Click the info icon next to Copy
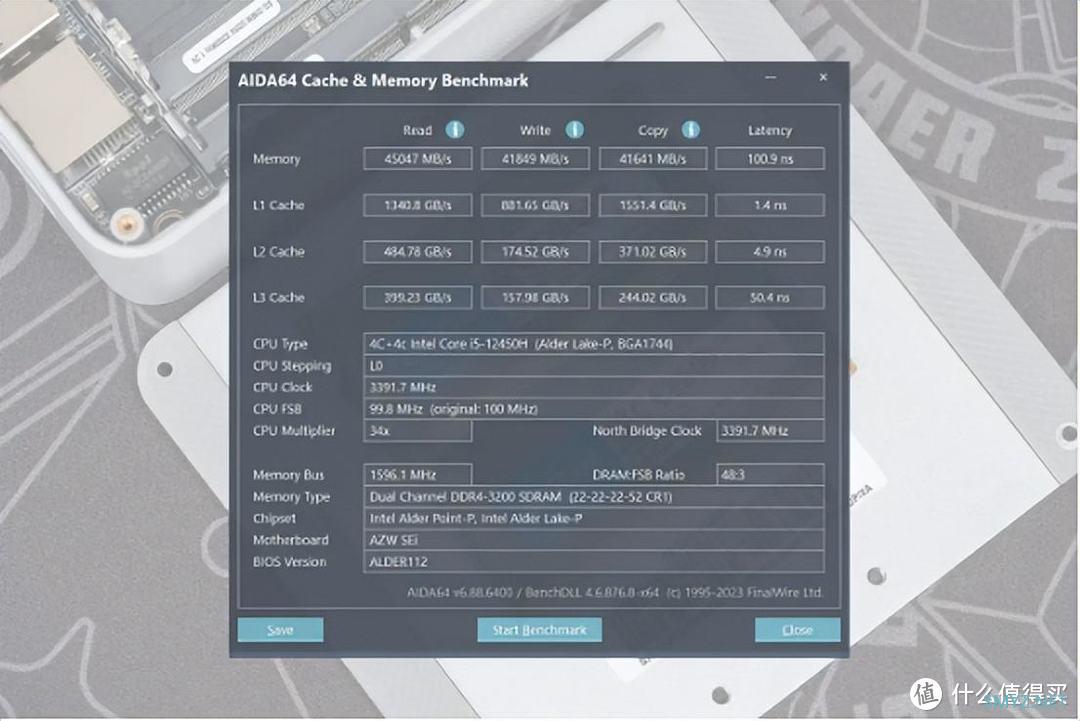Screen dimensions: 1080x721 pyautogui.click(x=691, y=130)
